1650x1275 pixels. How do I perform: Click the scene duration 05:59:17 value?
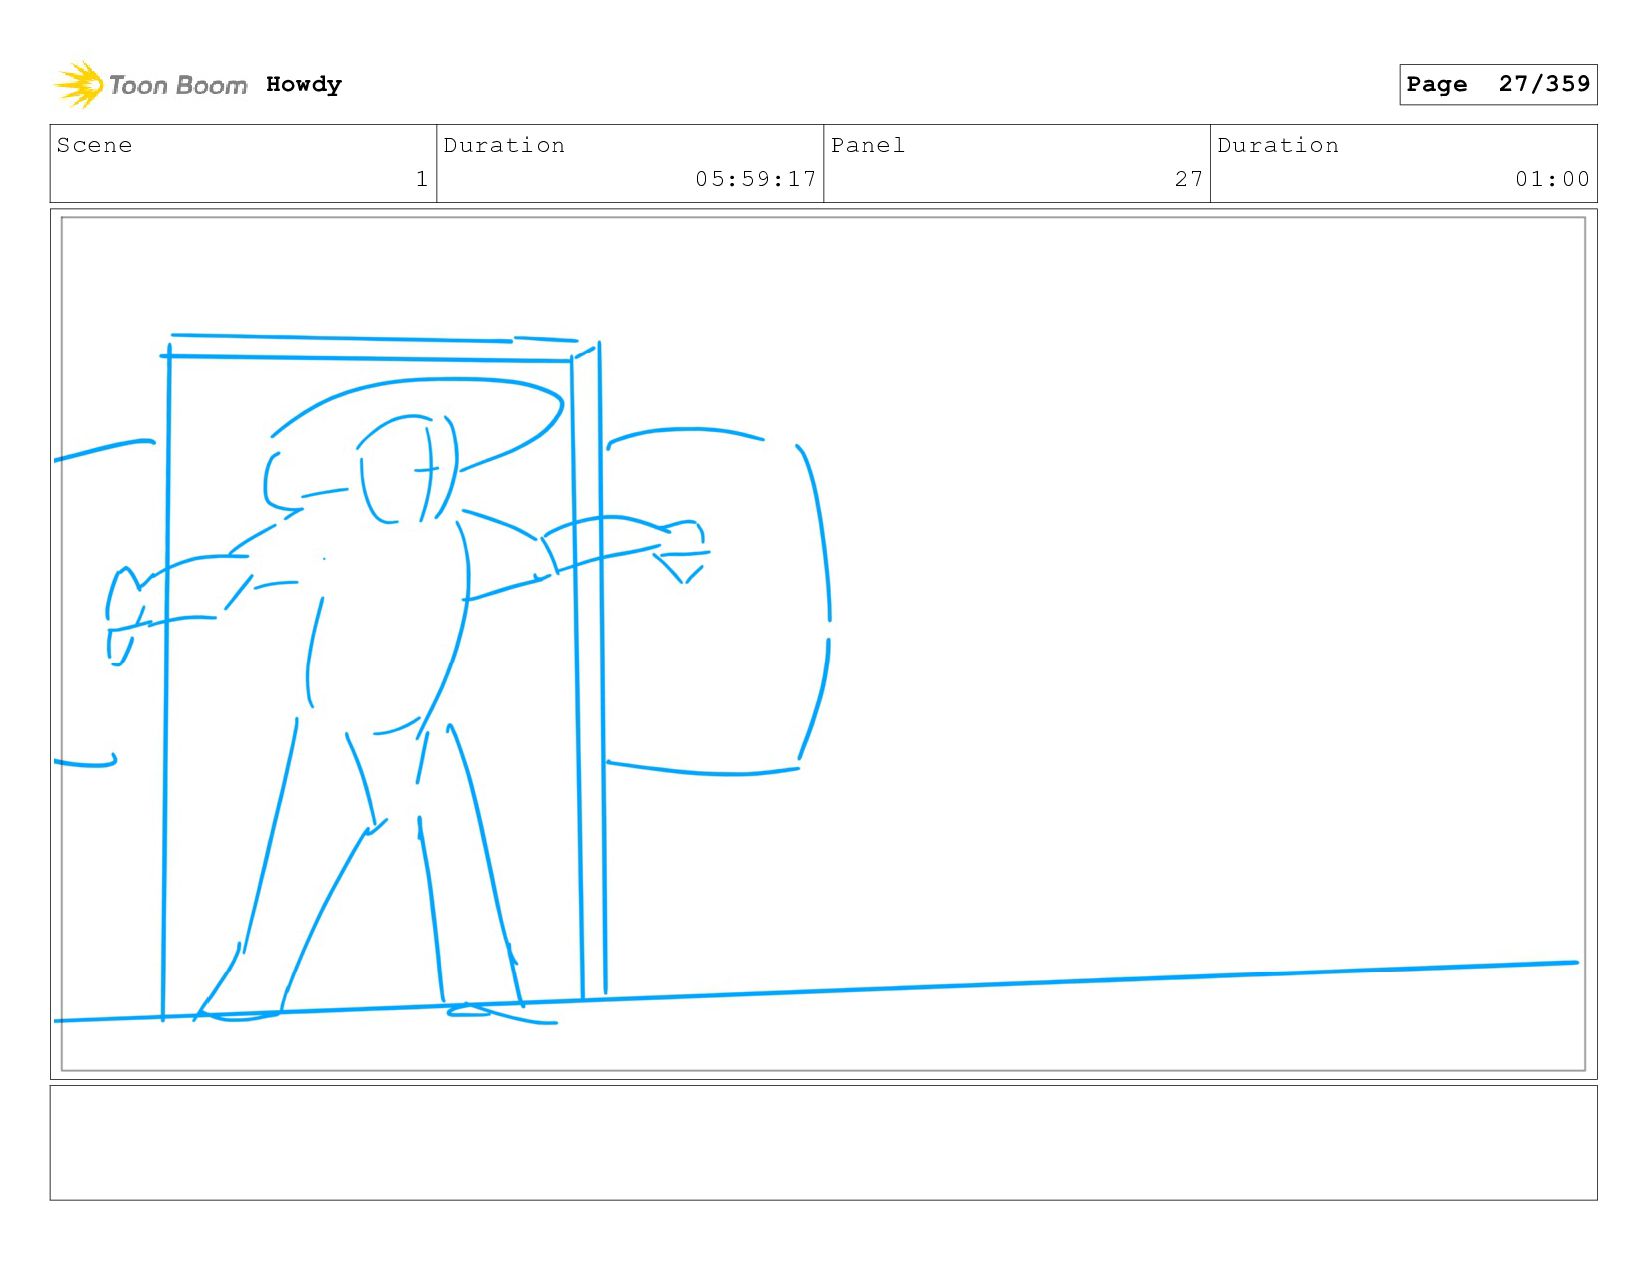tap(756, 179)
